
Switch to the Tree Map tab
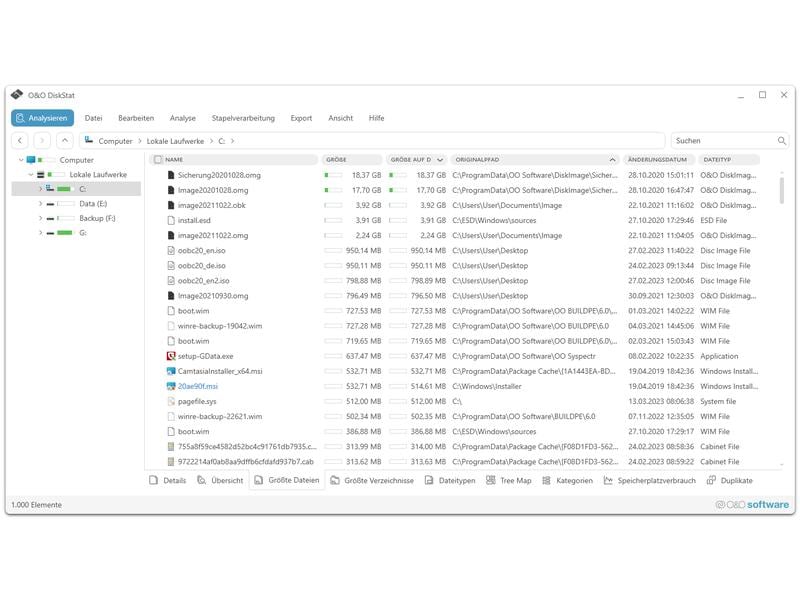pyautogui.click(x=509, y=480)
